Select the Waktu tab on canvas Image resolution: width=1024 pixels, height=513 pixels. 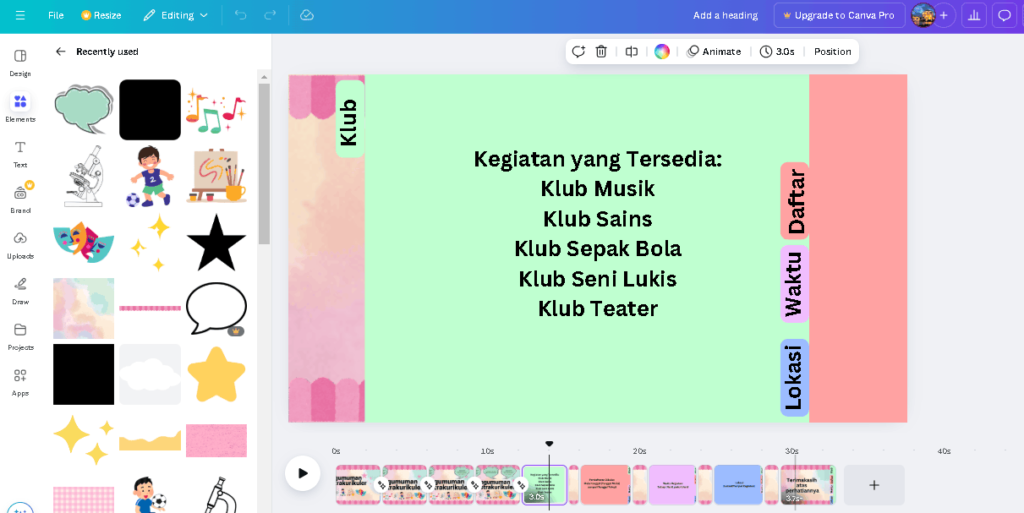pos(795,283)
